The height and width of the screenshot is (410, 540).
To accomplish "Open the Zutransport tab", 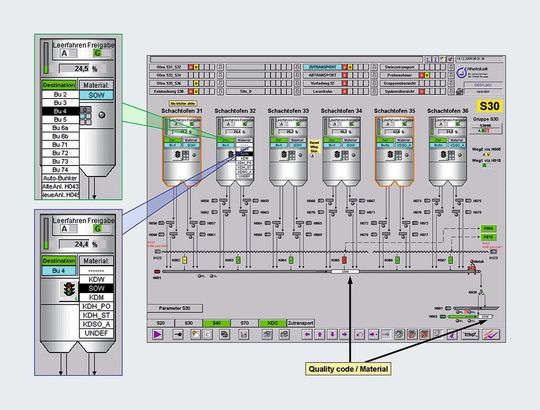I will [301, 323].
